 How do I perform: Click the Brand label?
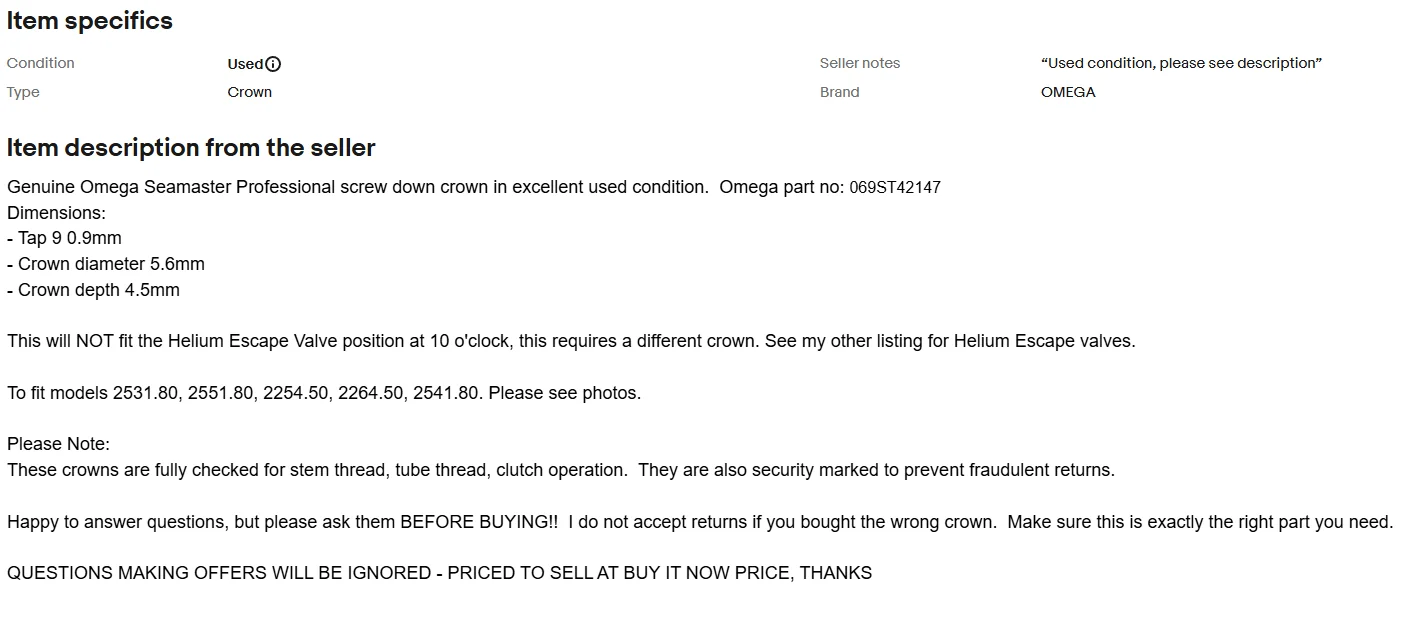point(839,92)
